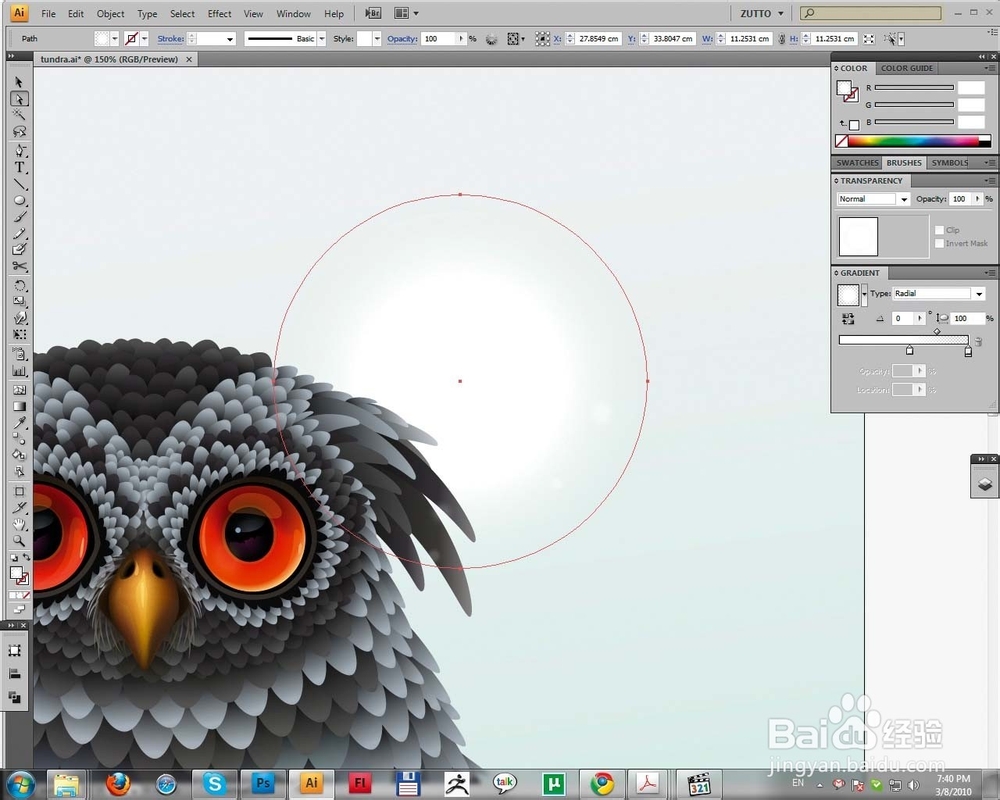Click the Stroke link in control bar

tap(170, 39)
